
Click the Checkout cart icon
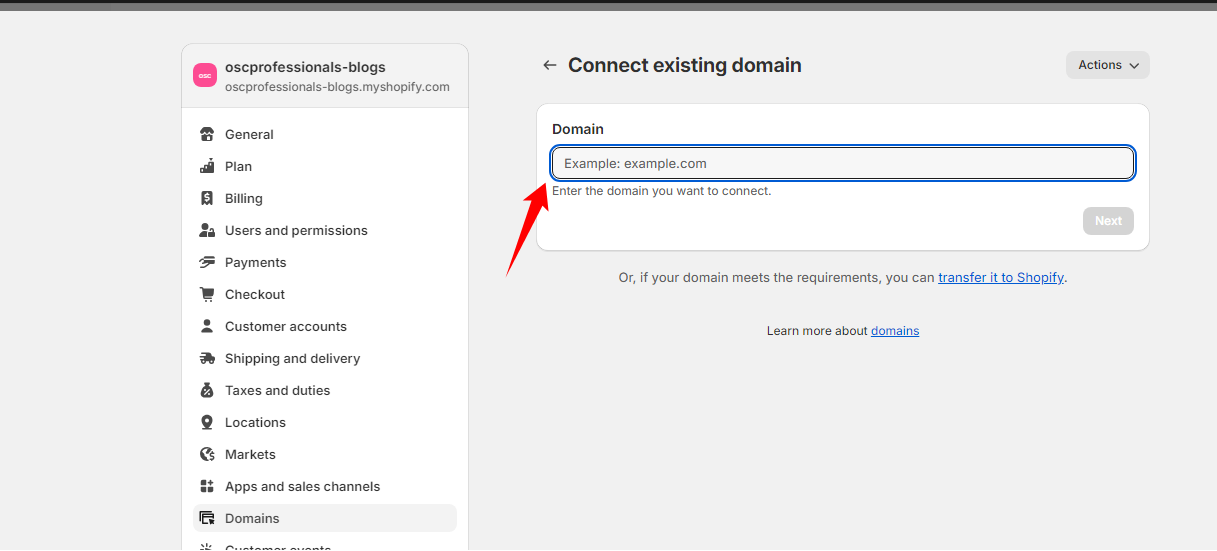point(207,294)
